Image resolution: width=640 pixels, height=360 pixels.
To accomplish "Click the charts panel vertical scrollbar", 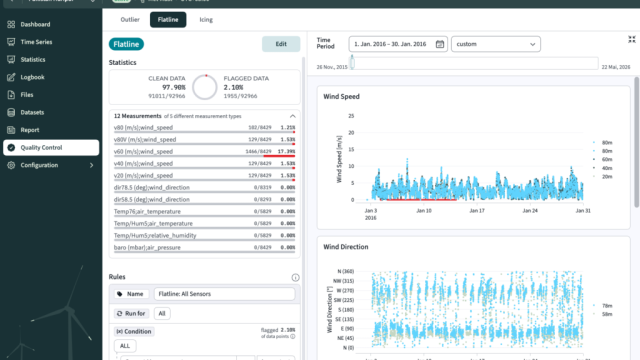I will 637,142.
